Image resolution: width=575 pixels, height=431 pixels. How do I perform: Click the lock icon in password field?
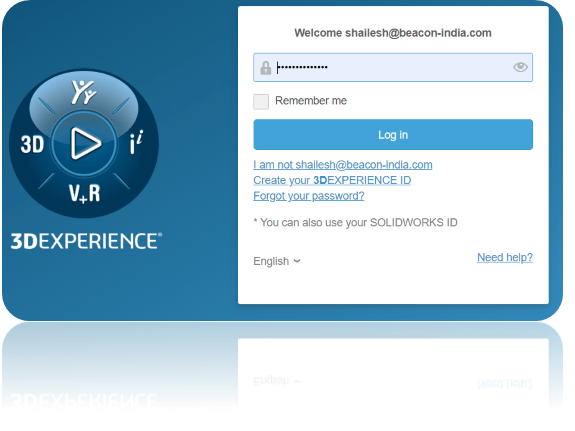point(265,68)
